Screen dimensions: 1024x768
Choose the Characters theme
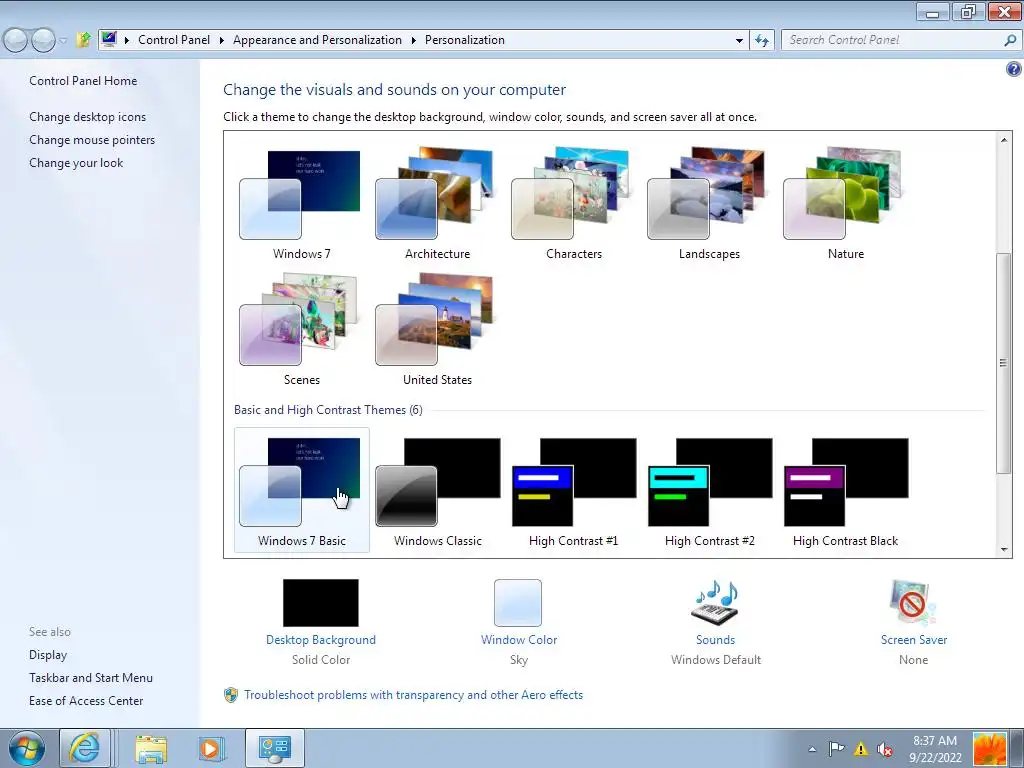pos(573,202)
